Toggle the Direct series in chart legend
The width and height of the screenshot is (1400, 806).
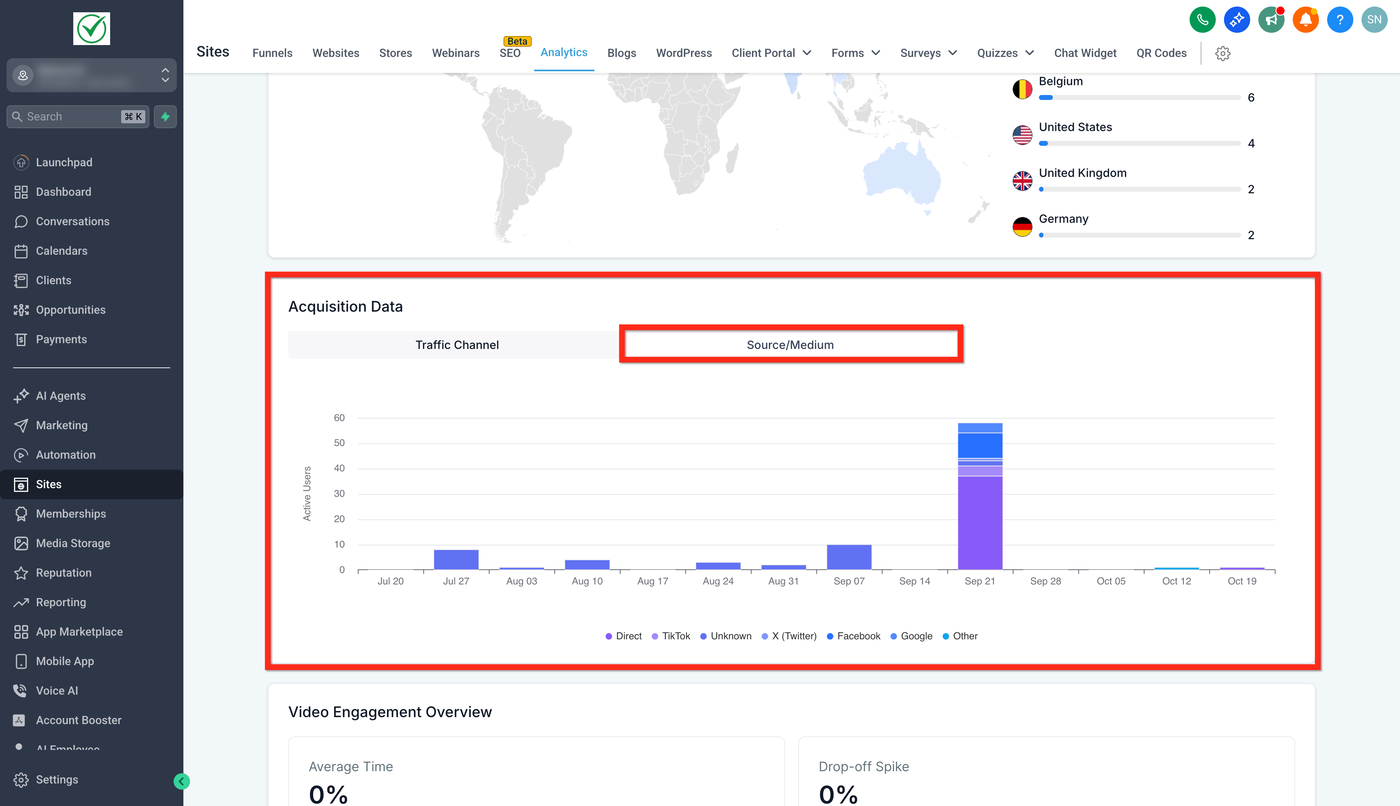(623, 636)
